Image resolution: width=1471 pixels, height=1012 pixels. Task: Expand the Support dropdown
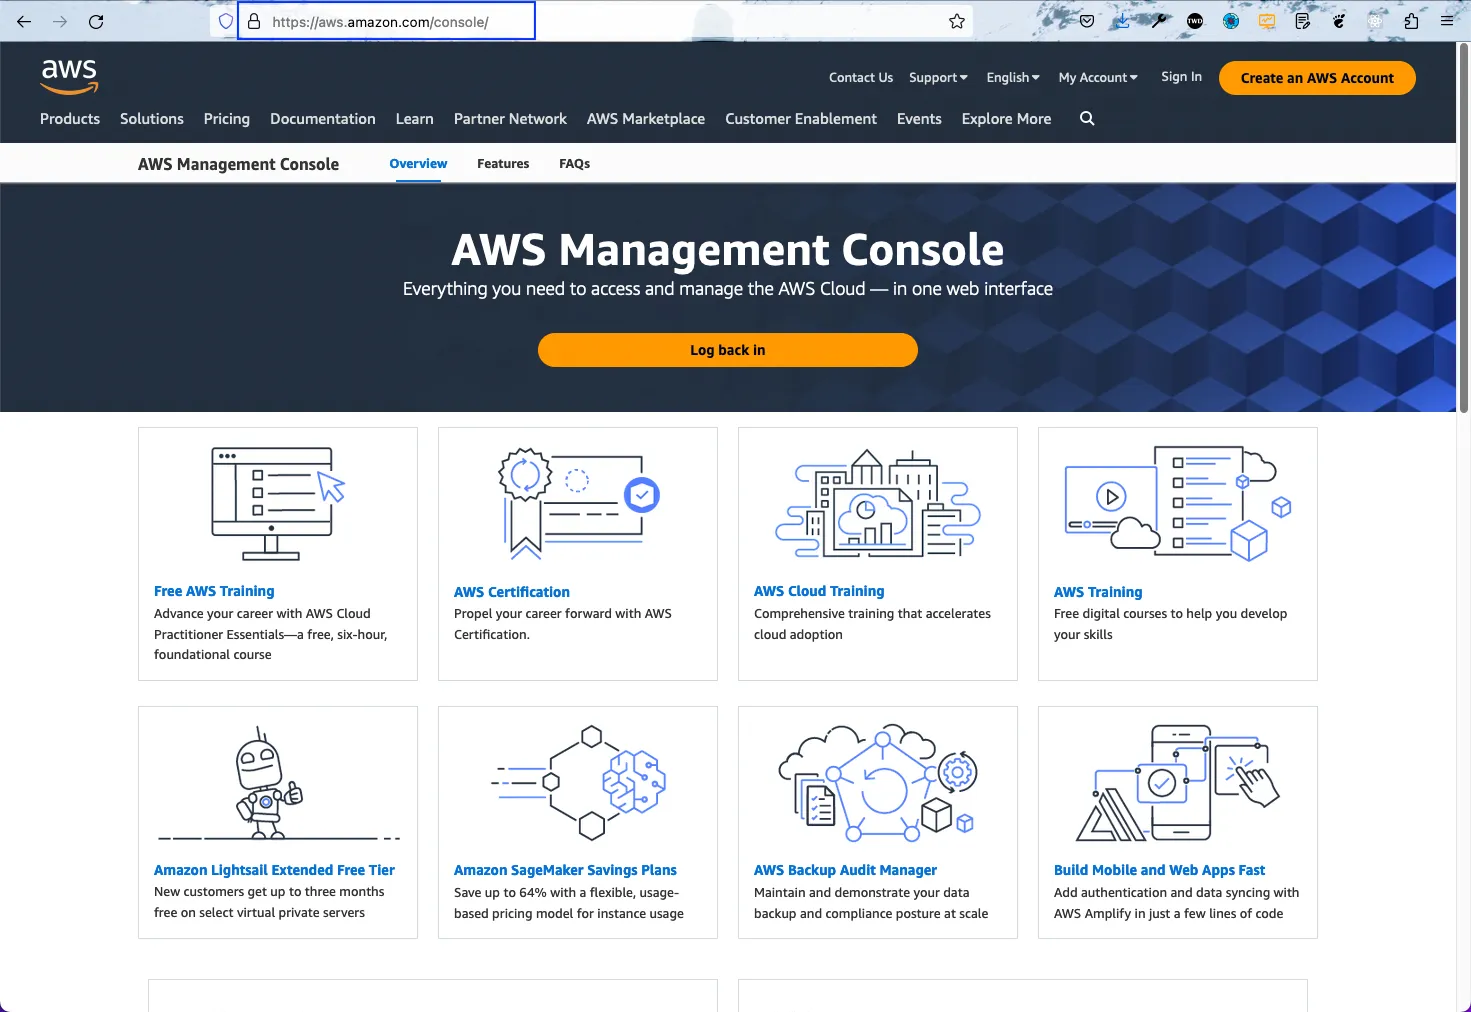tap(938, 78)
